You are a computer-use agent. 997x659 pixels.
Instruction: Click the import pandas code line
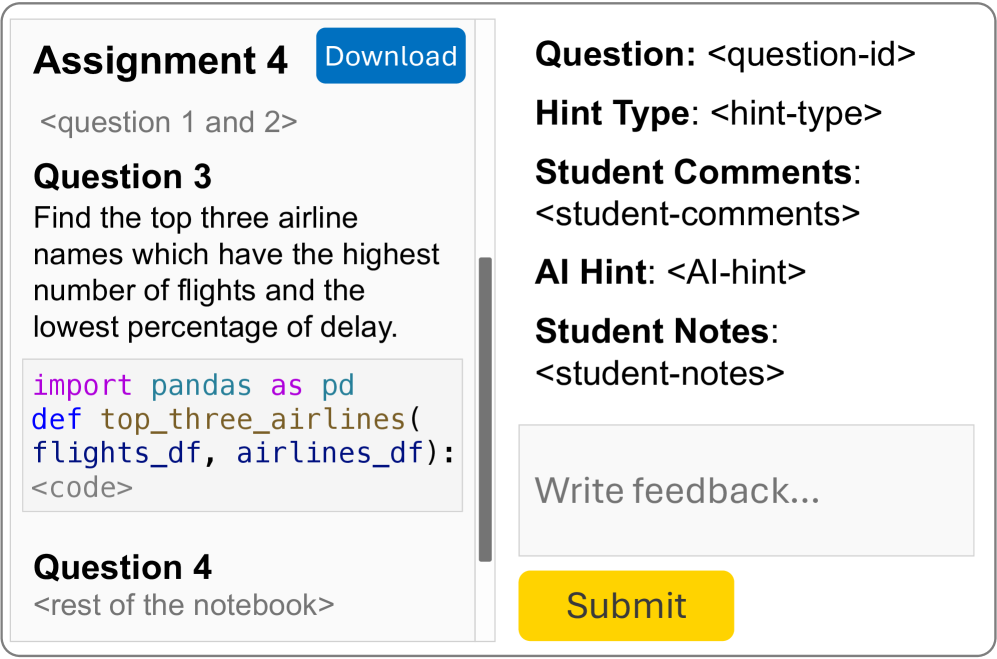click(x=193, y=386)
